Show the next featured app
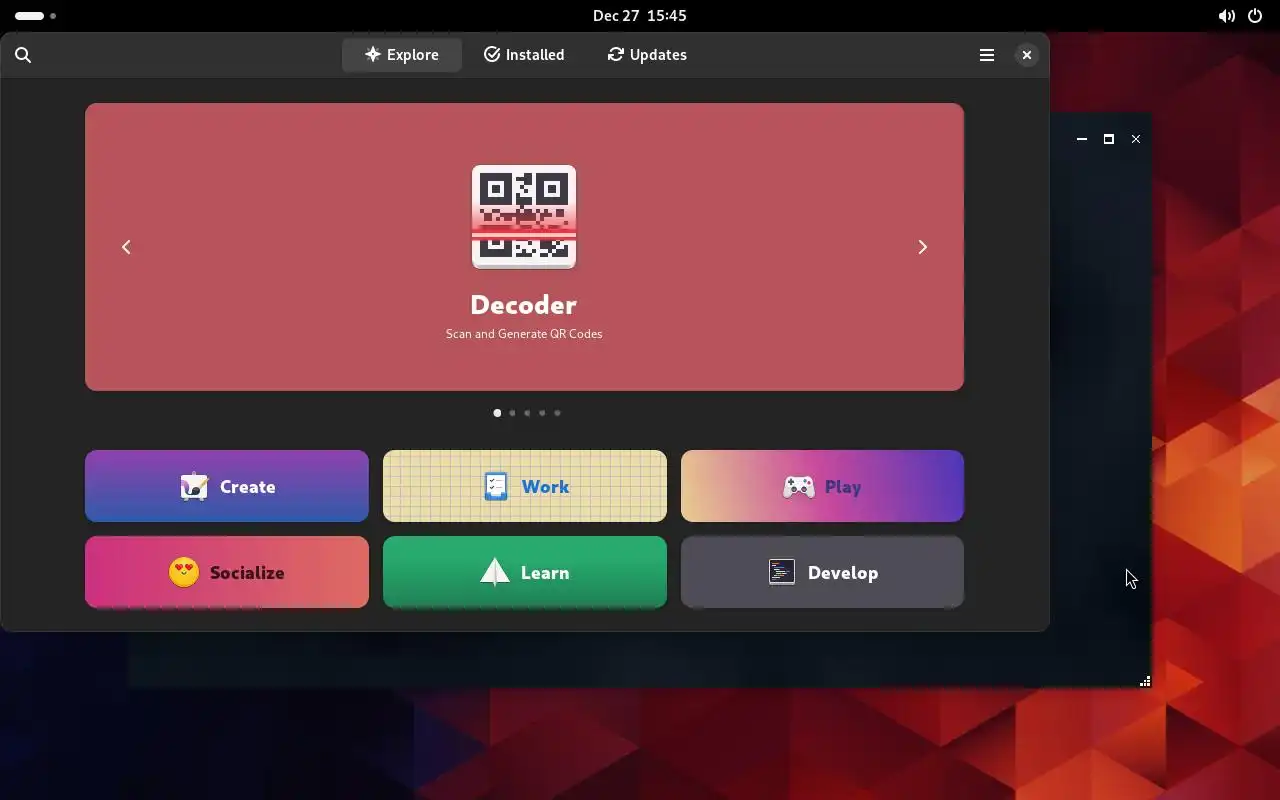1280x800 pixels. click(923, 247)
